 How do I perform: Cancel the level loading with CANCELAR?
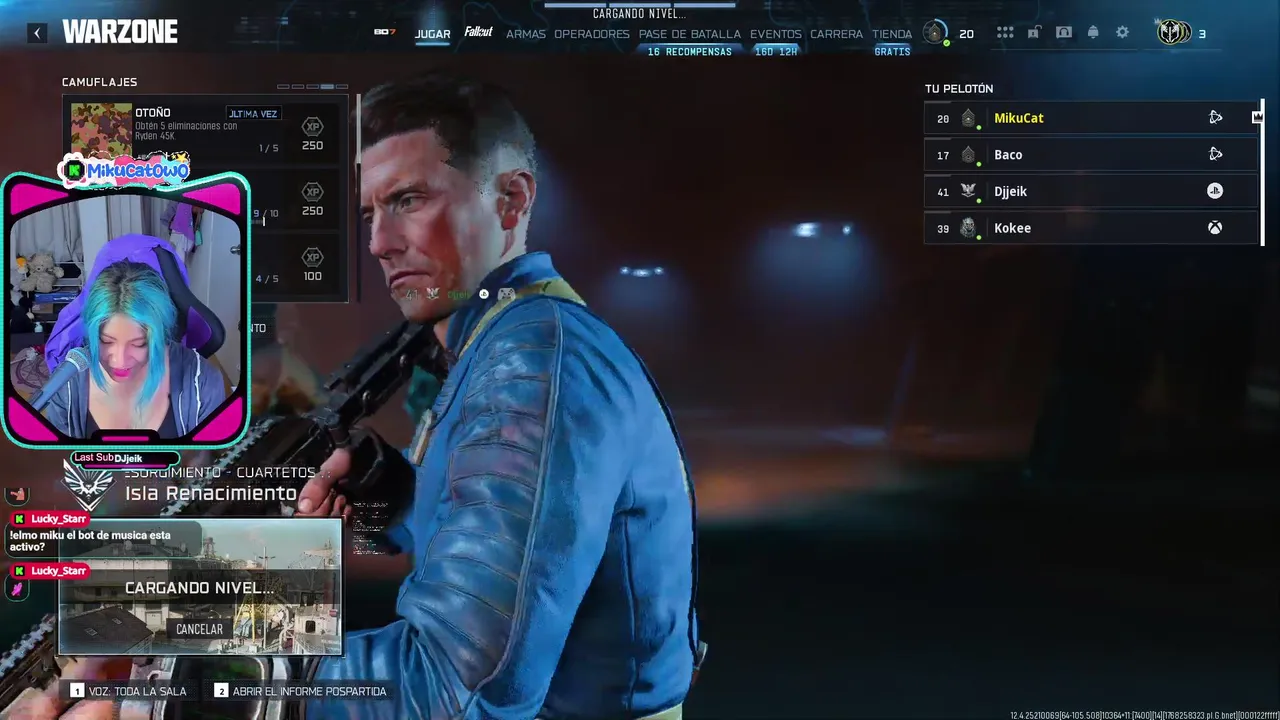tap(199, 629)
